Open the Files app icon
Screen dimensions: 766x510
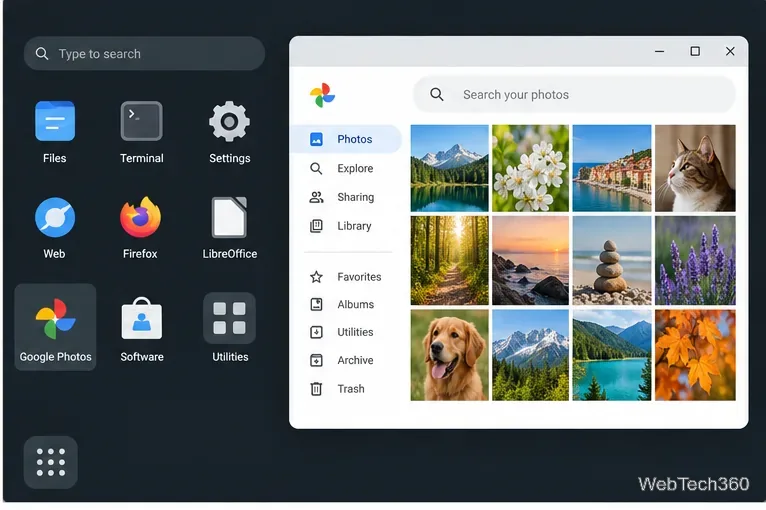(55, 121)
